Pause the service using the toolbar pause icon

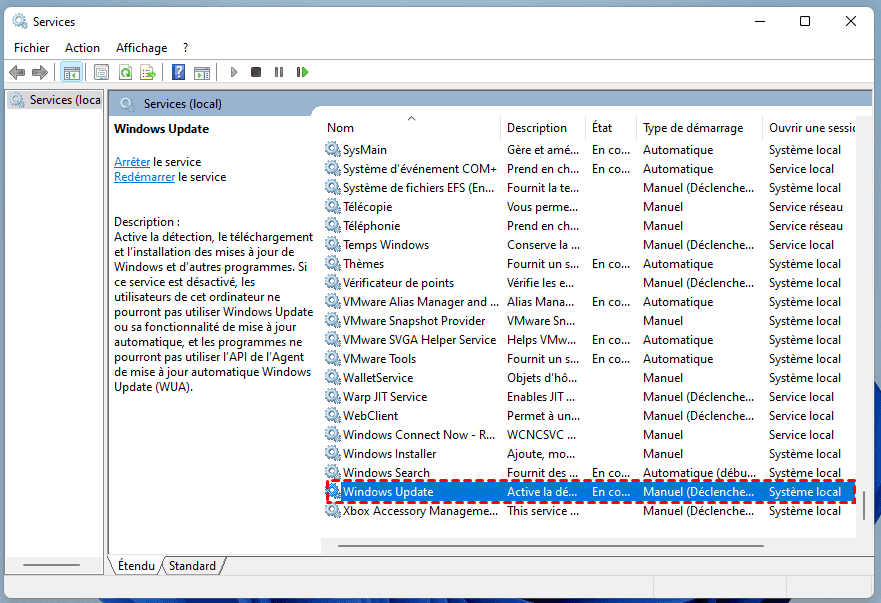coord(278,72)
